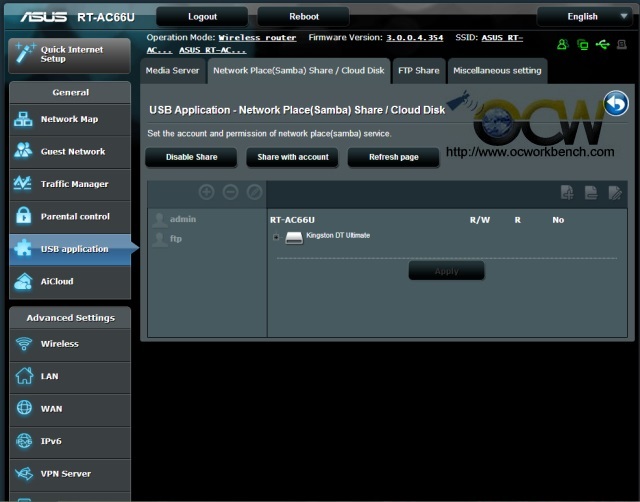This screenshot has height=502, width=640.
Task: Click the printer status icon
Action: coord(622,44)
